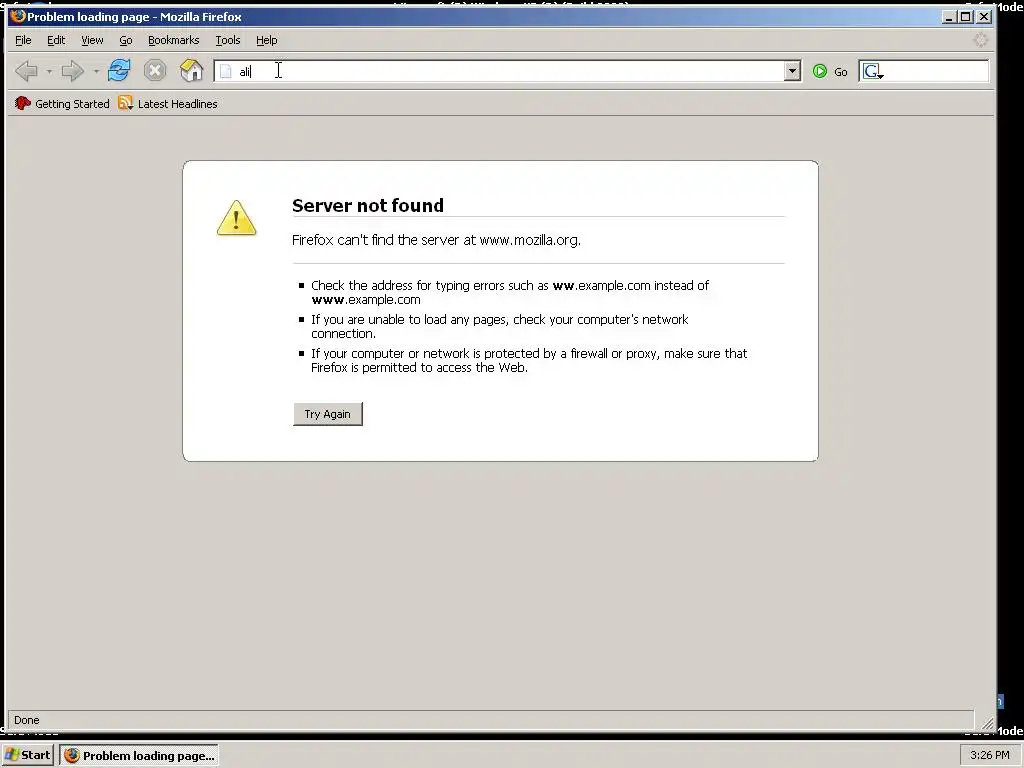Click the Getting Started bookmark icon
This screenshot has width=1024, height=768.
(23, 103)
